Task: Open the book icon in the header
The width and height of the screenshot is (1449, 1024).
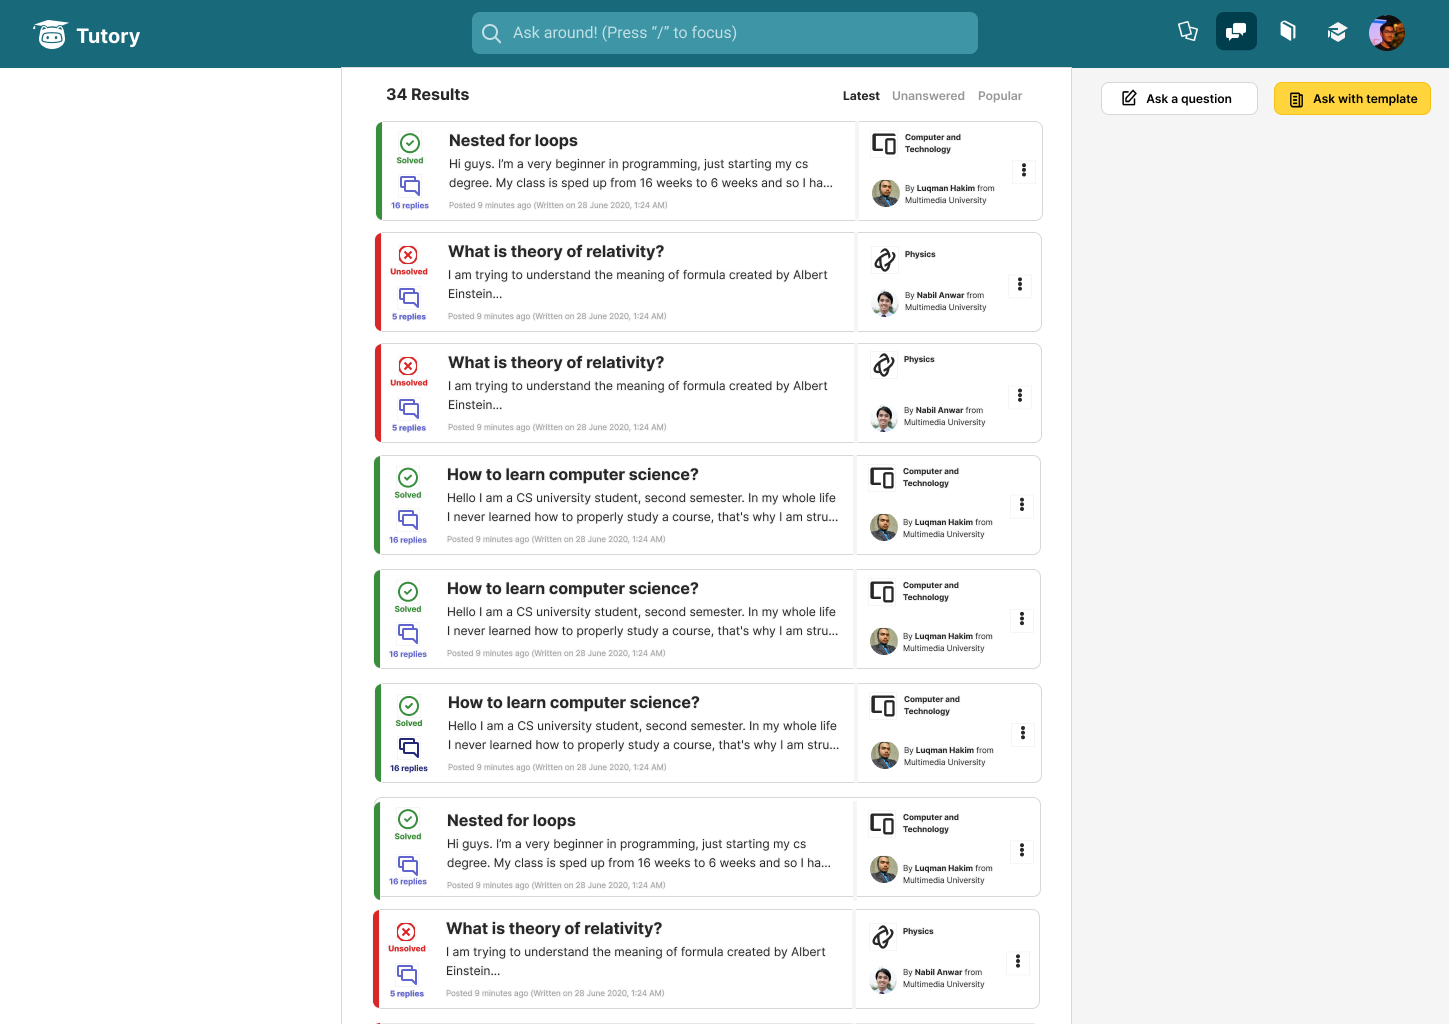Action: (x=1288, y=32)
